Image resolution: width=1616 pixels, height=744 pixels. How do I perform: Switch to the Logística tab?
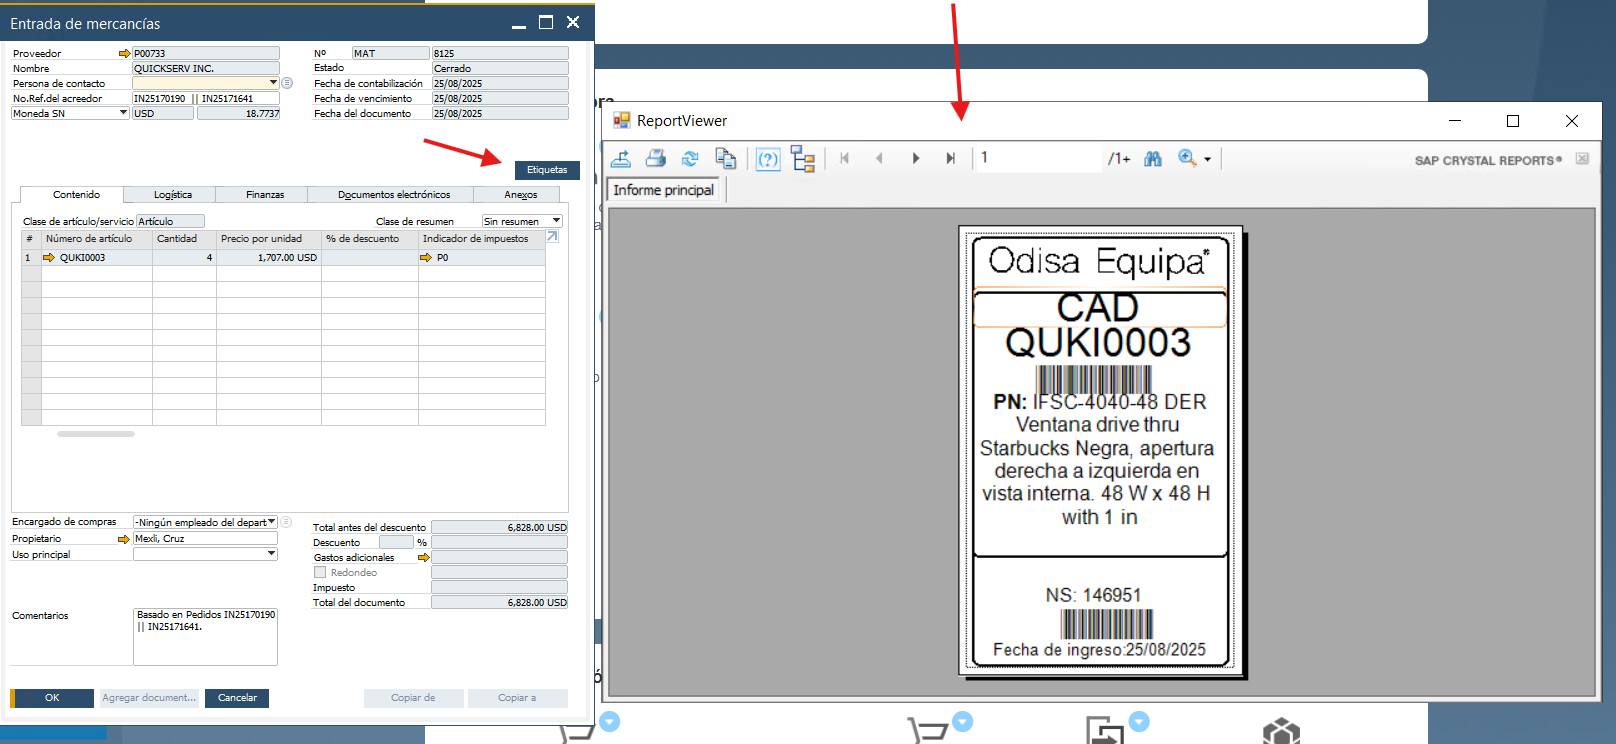point(173,195)
